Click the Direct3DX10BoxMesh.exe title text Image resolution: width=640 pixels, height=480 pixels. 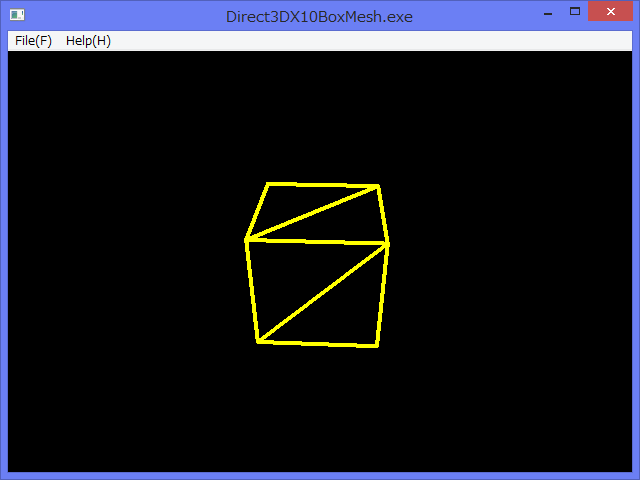319,17
